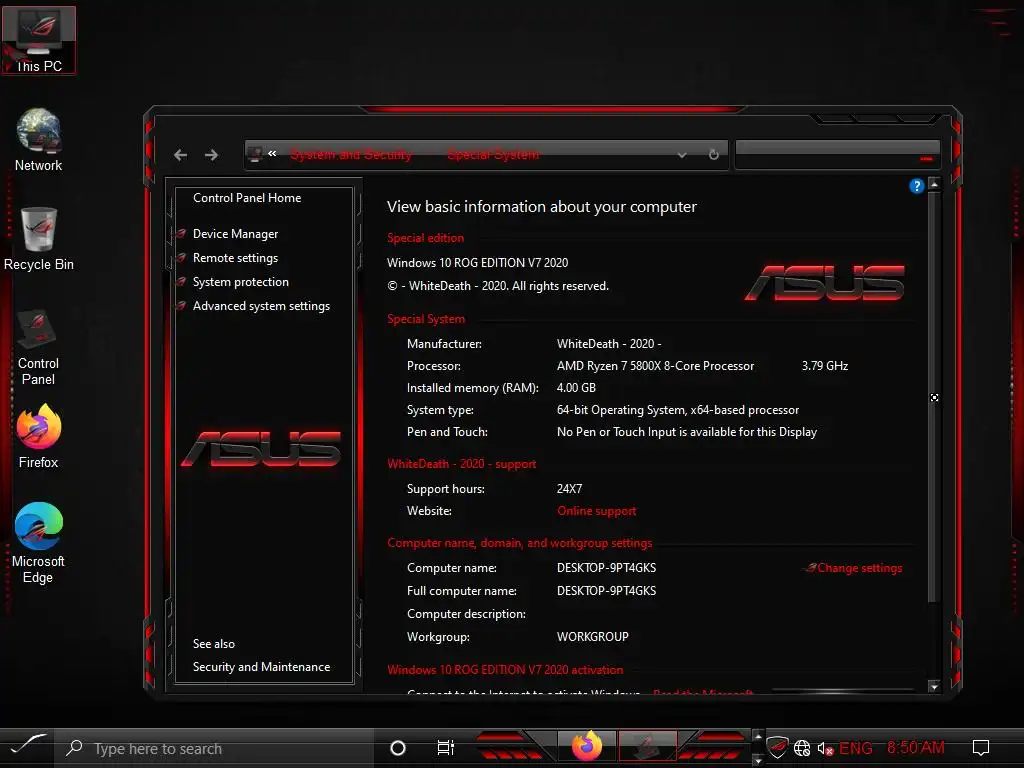Open Task View on taskbar

pos(445,748)
